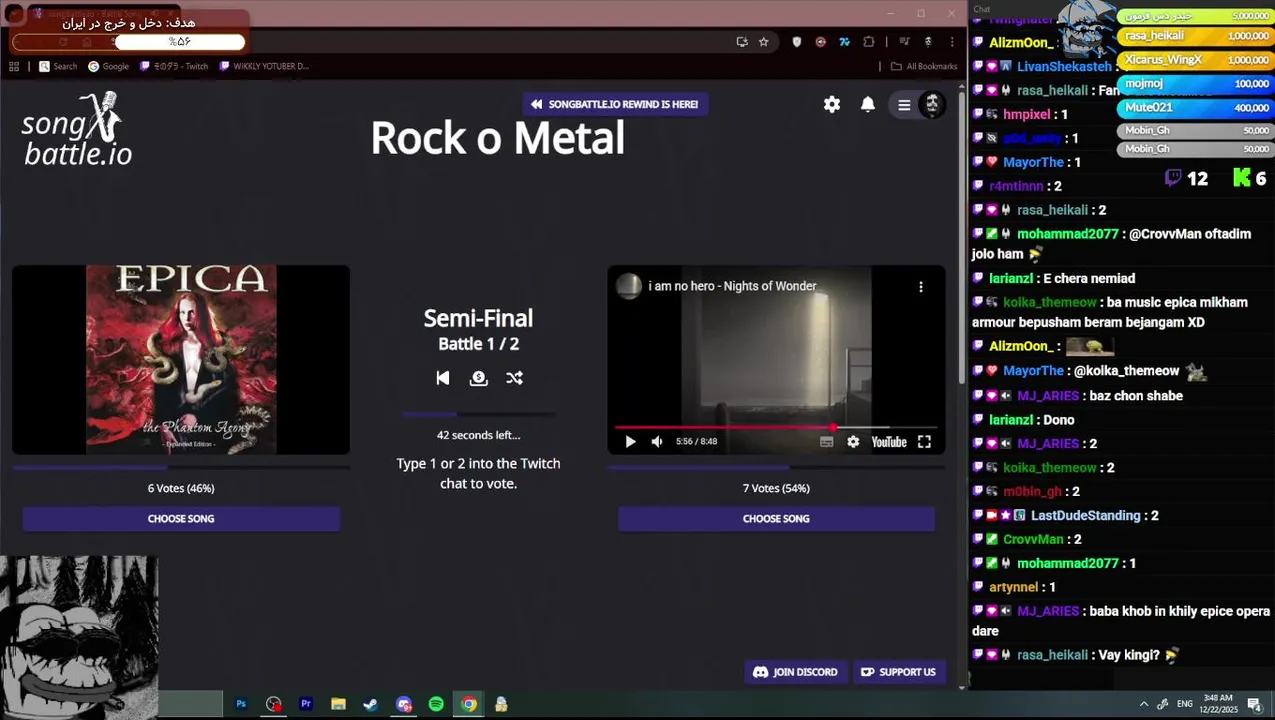Select the 7 Votes (54%) label
This screenshot has height=720, width=1275.
[776, 488]
